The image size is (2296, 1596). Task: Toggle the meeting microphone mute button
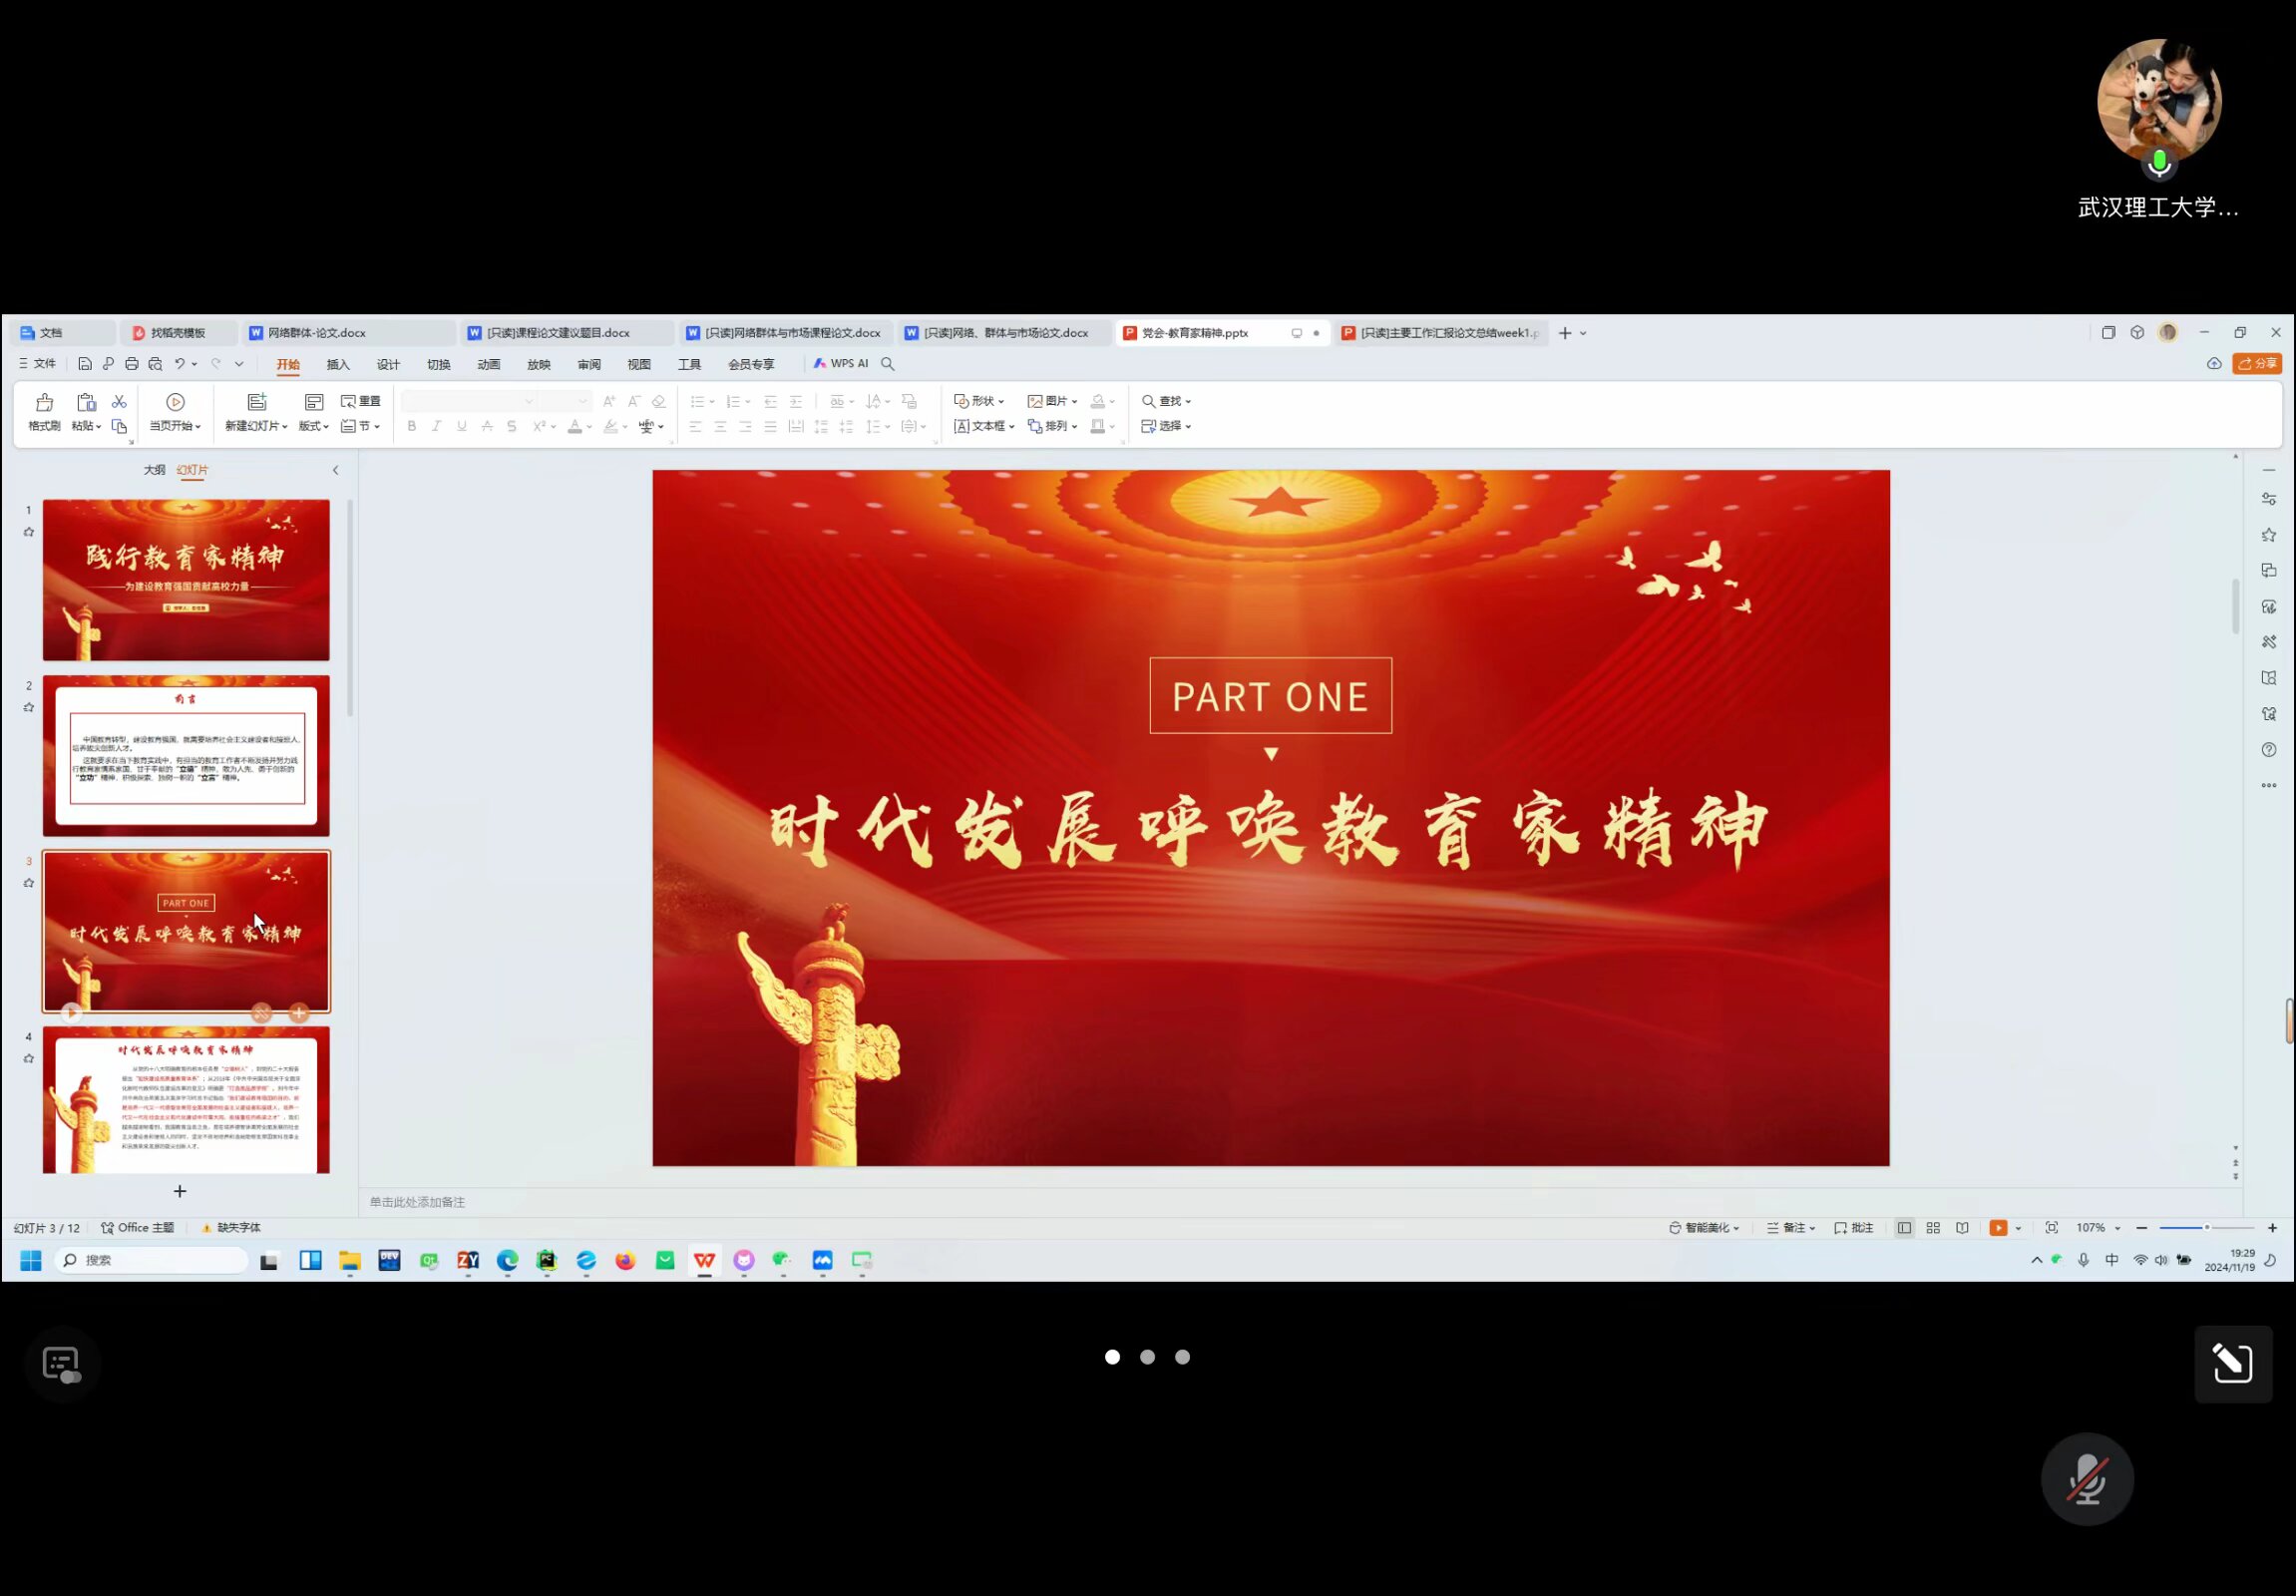[2087, 1479]
